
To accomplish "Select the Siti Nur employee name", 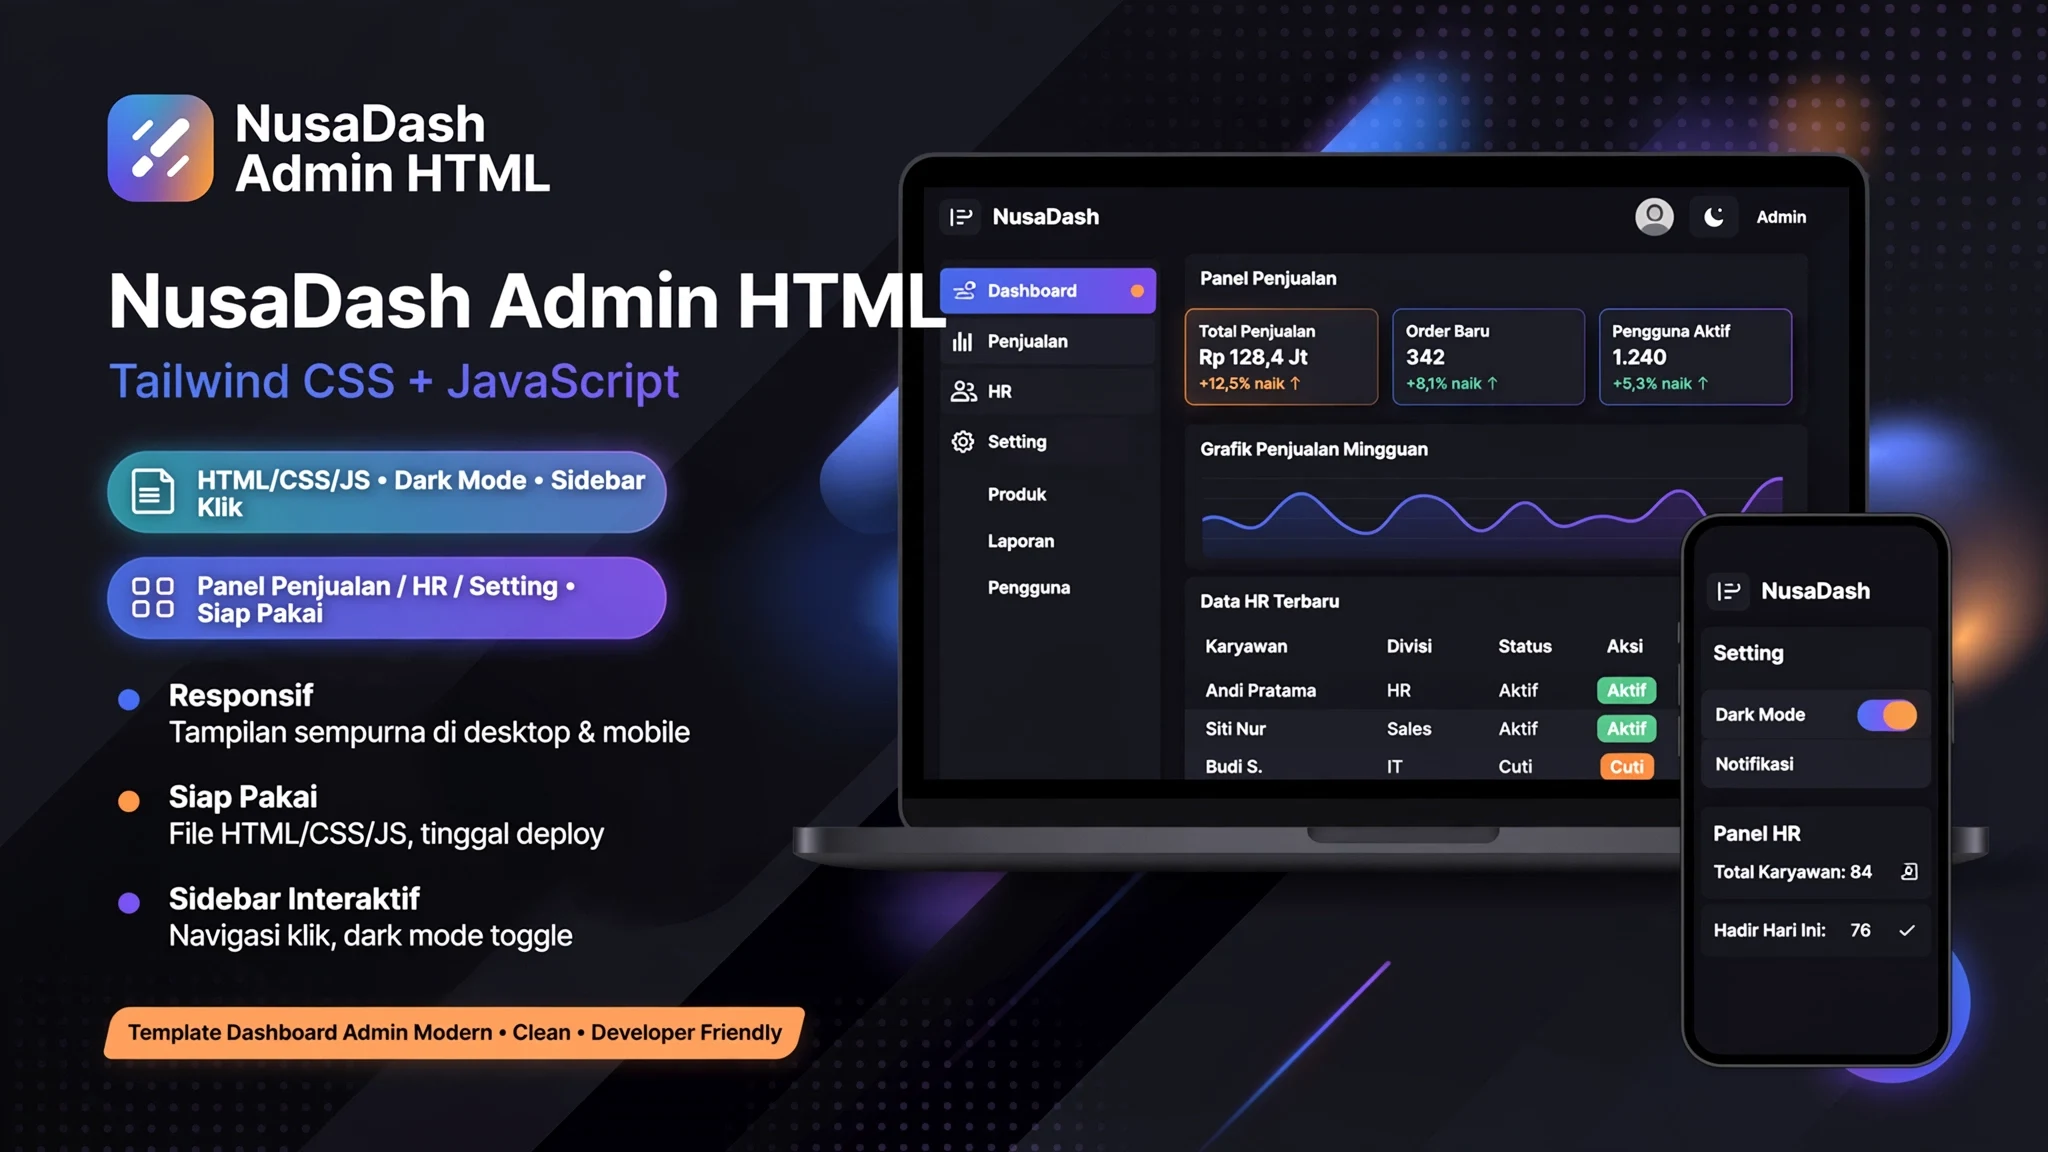I will click(1235, 729).
